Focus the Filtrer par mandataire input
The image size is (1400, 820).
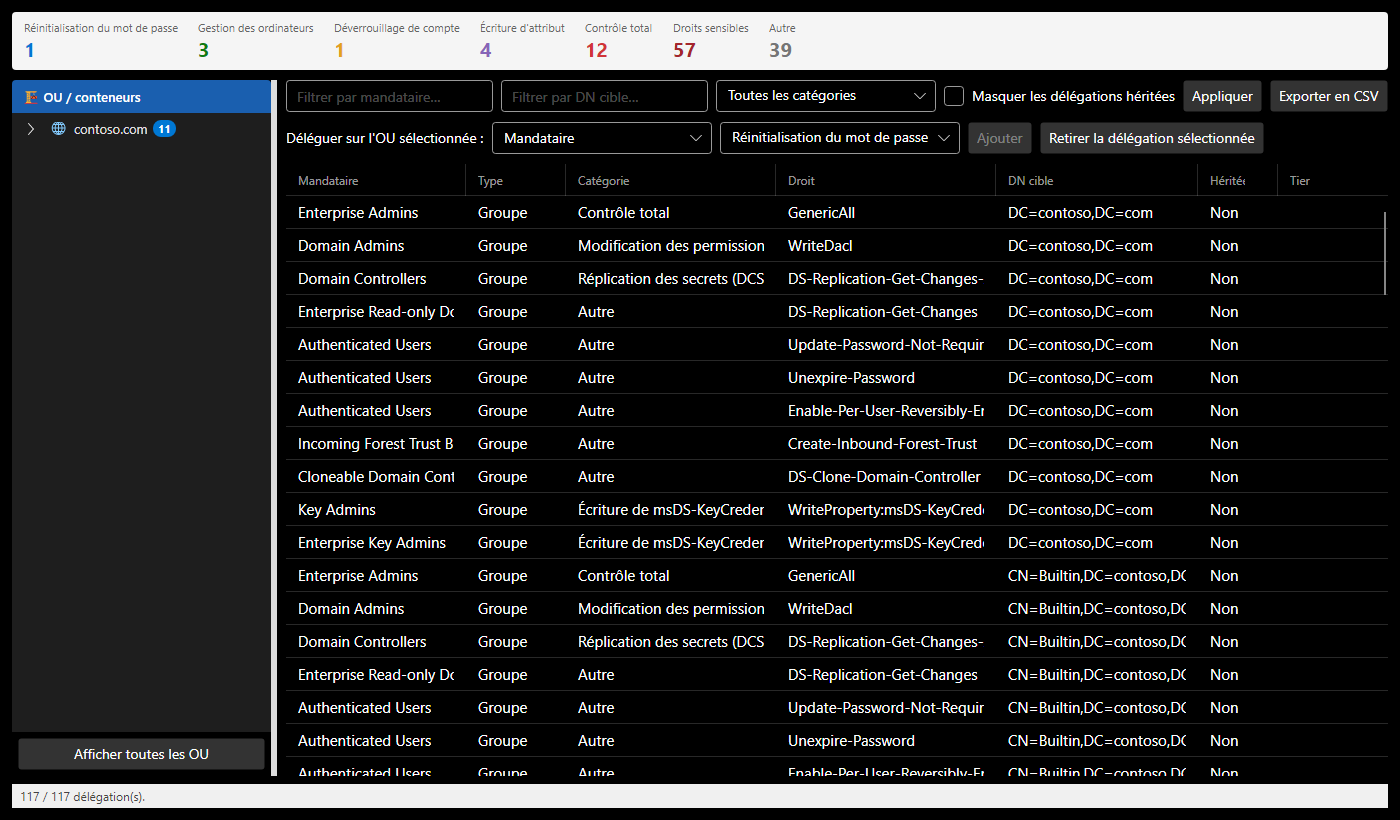point(389,96)
